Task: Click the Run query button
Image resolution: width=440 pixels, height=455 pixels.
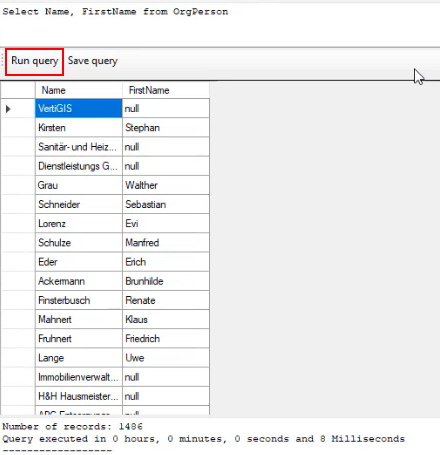Action: tap(34, 61)
